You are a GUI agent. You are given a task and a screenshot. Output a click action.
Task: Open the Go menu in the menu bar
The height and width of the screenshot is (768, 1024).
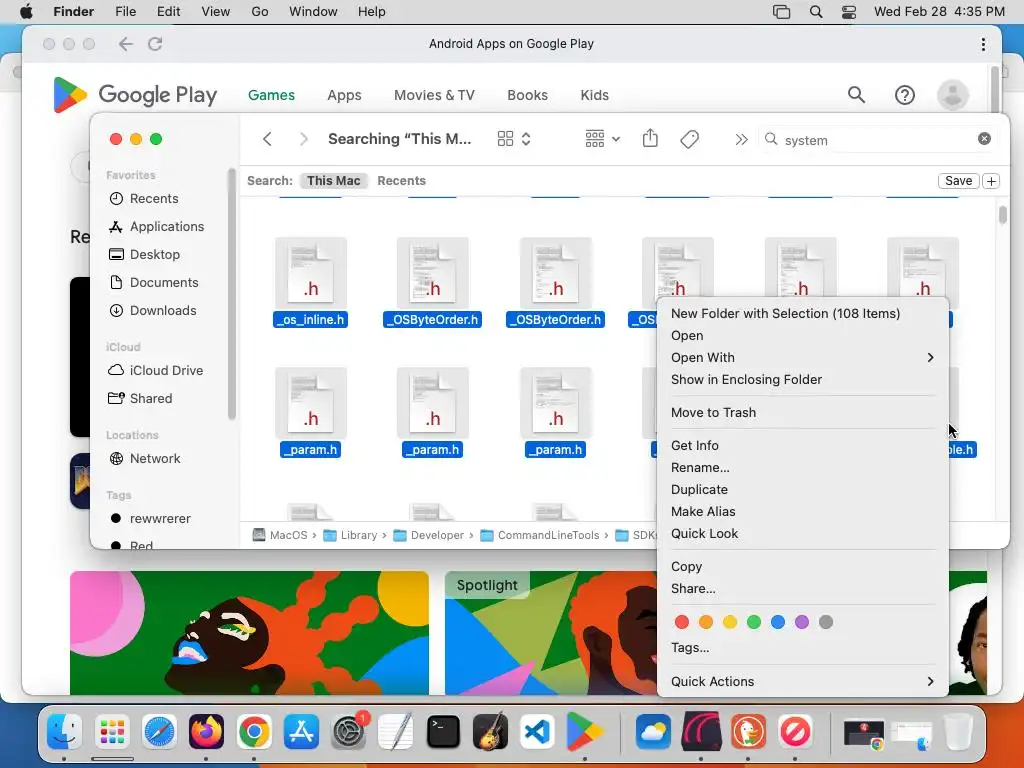tap(259, 12)
